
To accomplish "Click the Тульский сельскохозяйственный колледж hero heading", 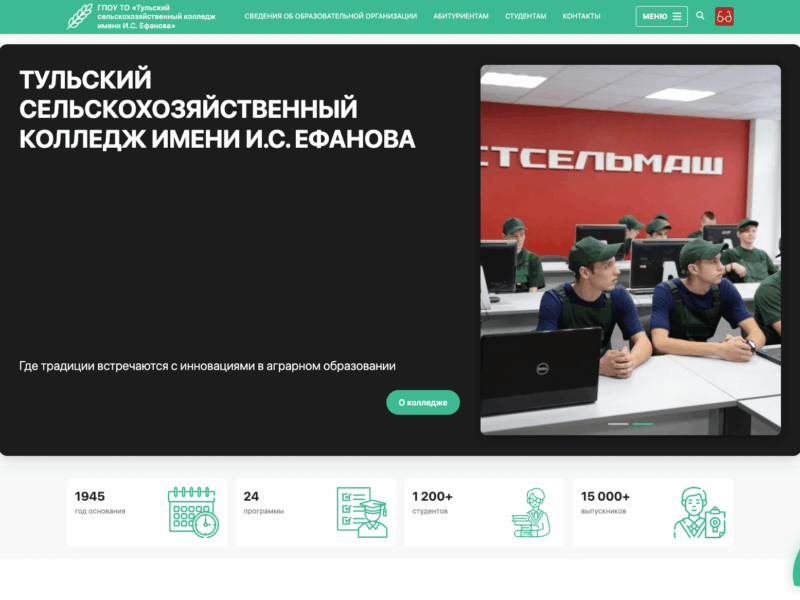I will (217, 109).
